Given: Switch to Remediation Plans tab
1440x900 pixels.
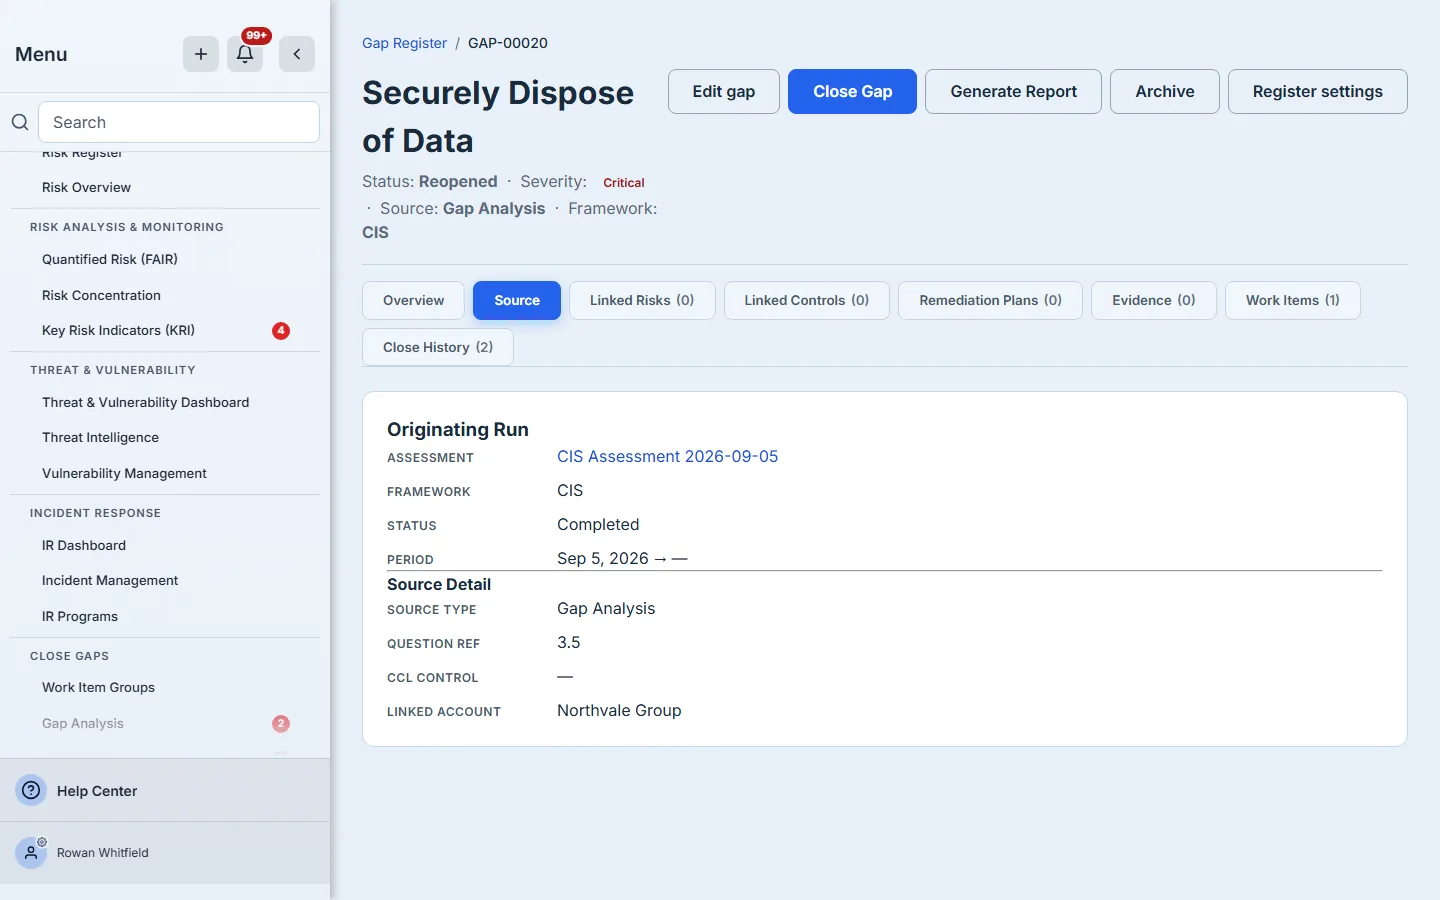Looking at the screenshot, I should point(990,300).
